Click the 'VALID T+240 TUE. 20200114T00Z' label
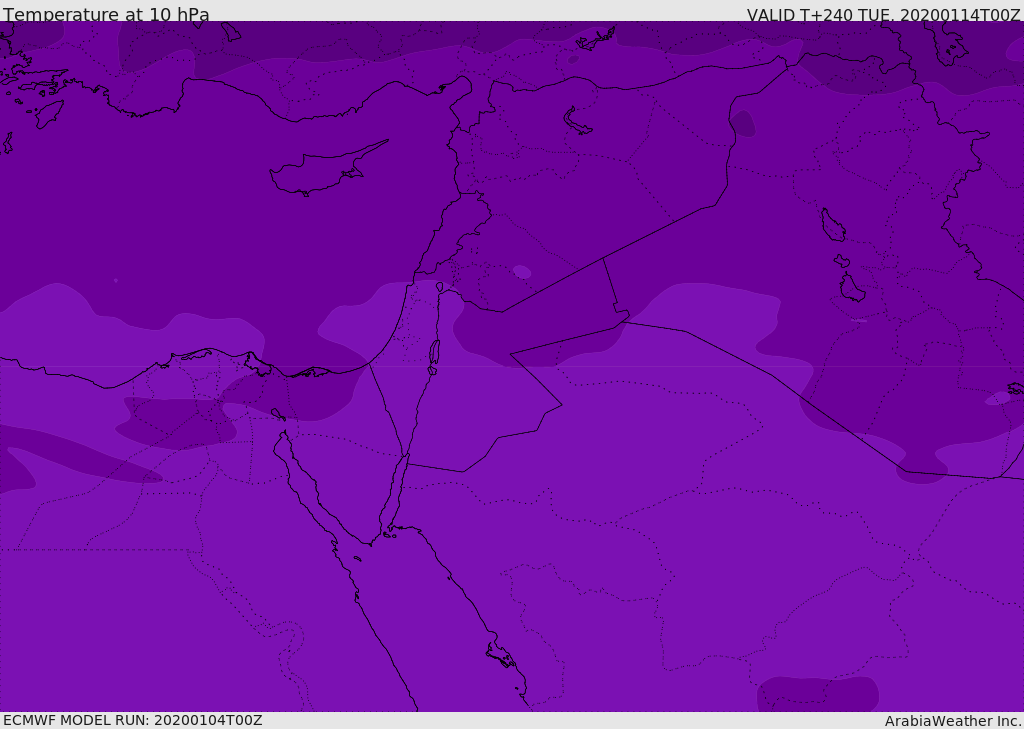Viewport: 1024px width, 729px height. [x=884, y=15]
